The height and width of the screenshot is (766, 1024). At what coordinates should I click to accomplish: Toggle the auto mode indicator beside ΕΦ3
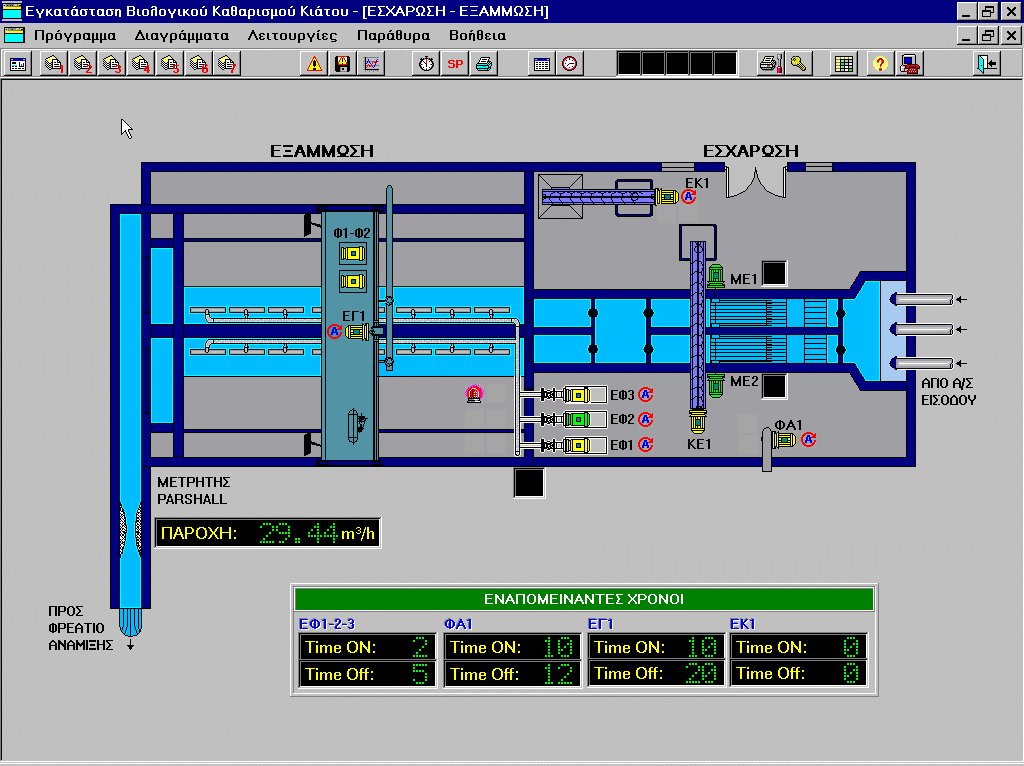click(646, 394)
